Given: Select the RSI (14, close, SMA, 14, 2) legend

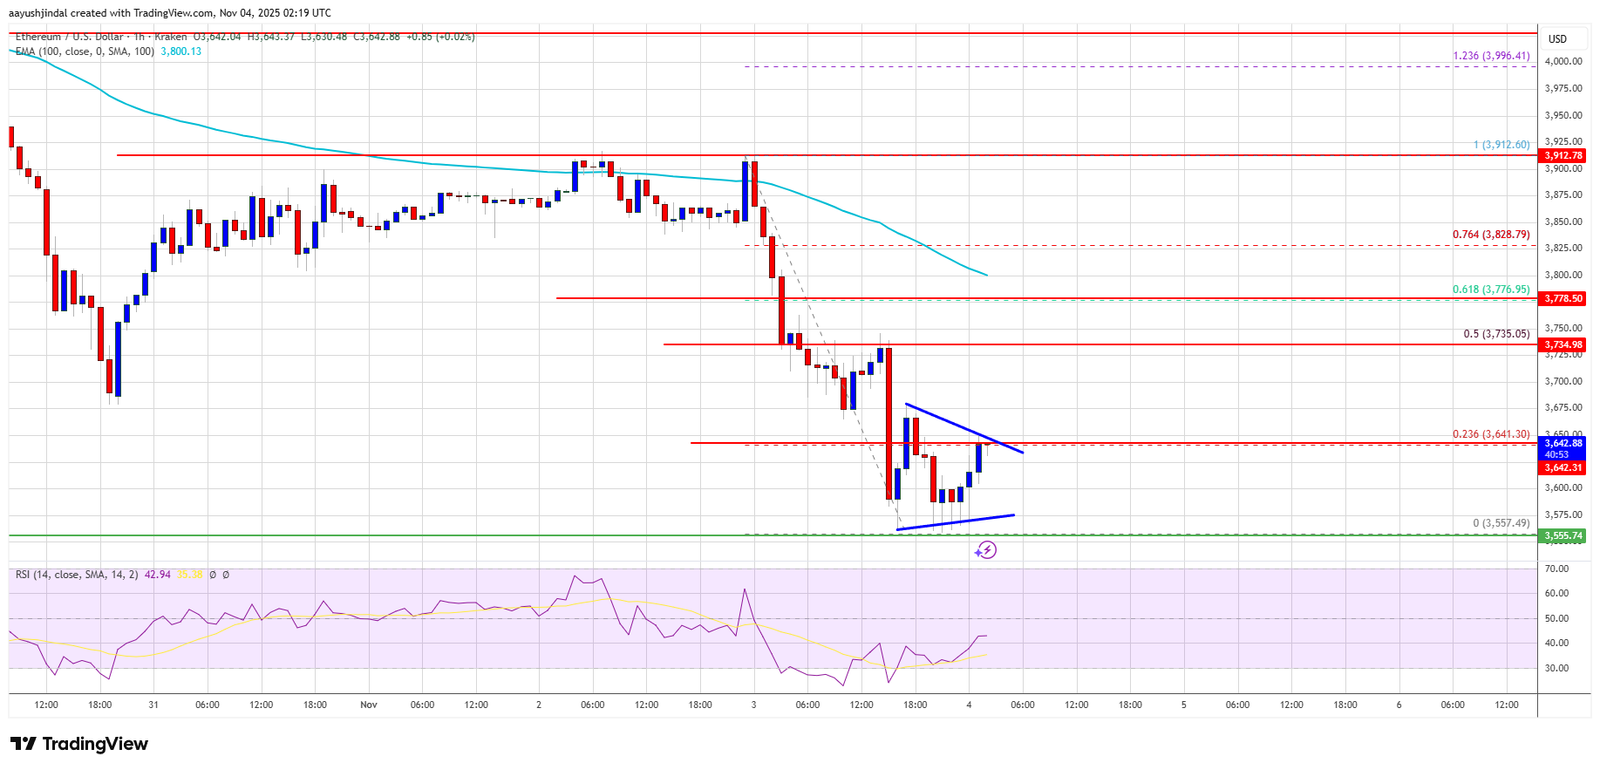Looking at the screenshot, I should click(x=76, y=575).
